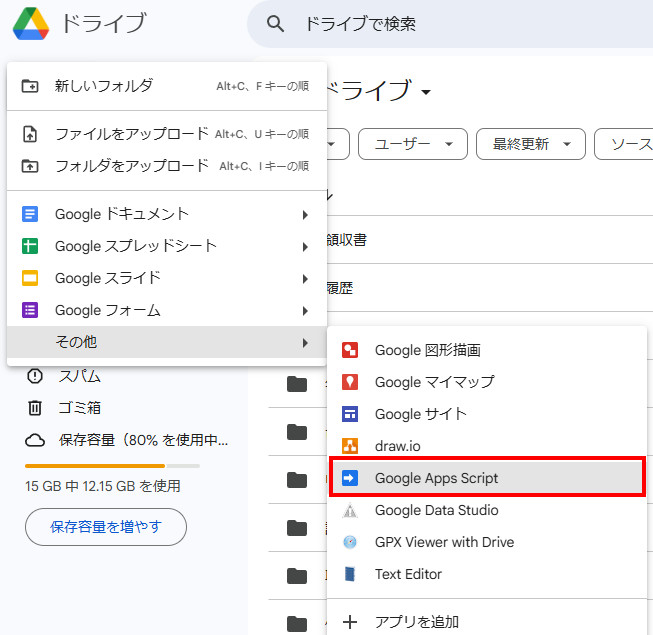Click the Google Docs blue icon
Image resolution: width=653 pixels, height=635 pixels.
(x=30, y=214)
